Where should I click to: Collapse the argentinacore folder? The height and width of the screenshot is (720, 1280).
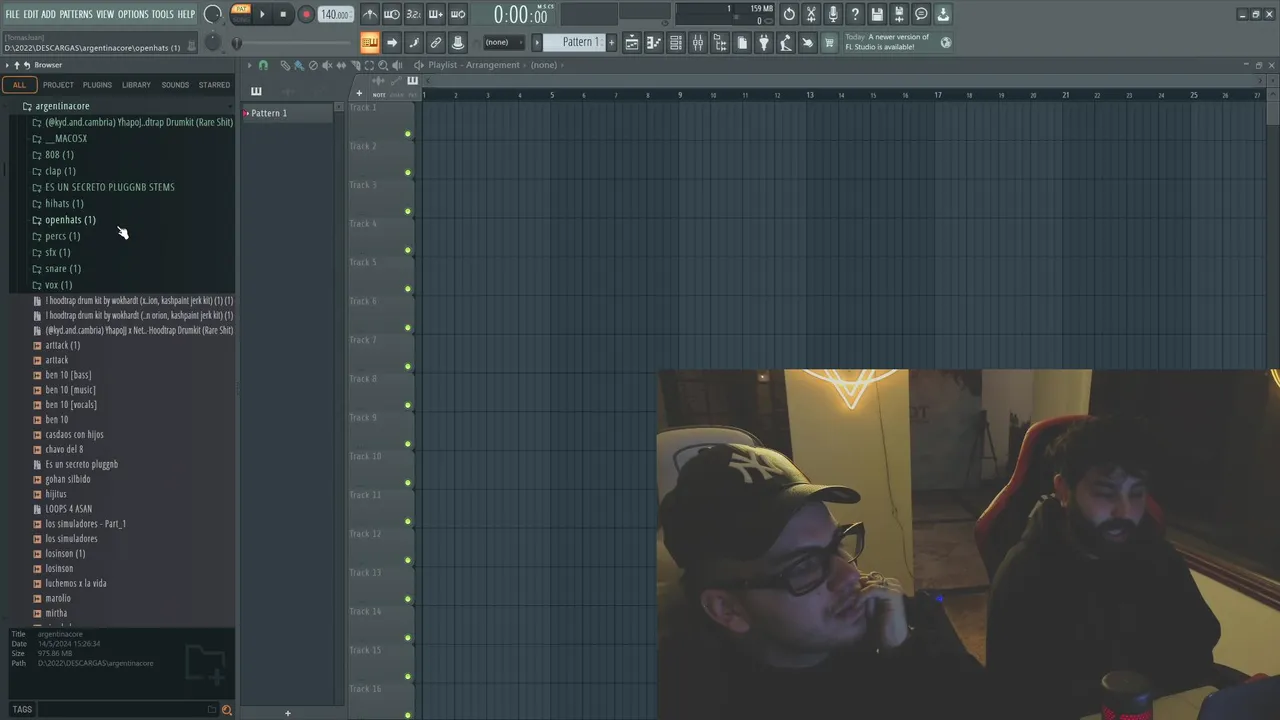(62, 106)
